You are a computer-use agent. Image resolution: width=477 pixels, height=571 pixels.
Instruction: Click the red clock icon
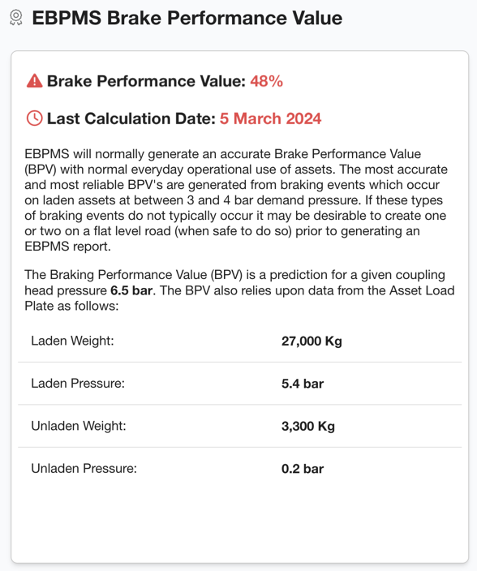pos(35,118)
